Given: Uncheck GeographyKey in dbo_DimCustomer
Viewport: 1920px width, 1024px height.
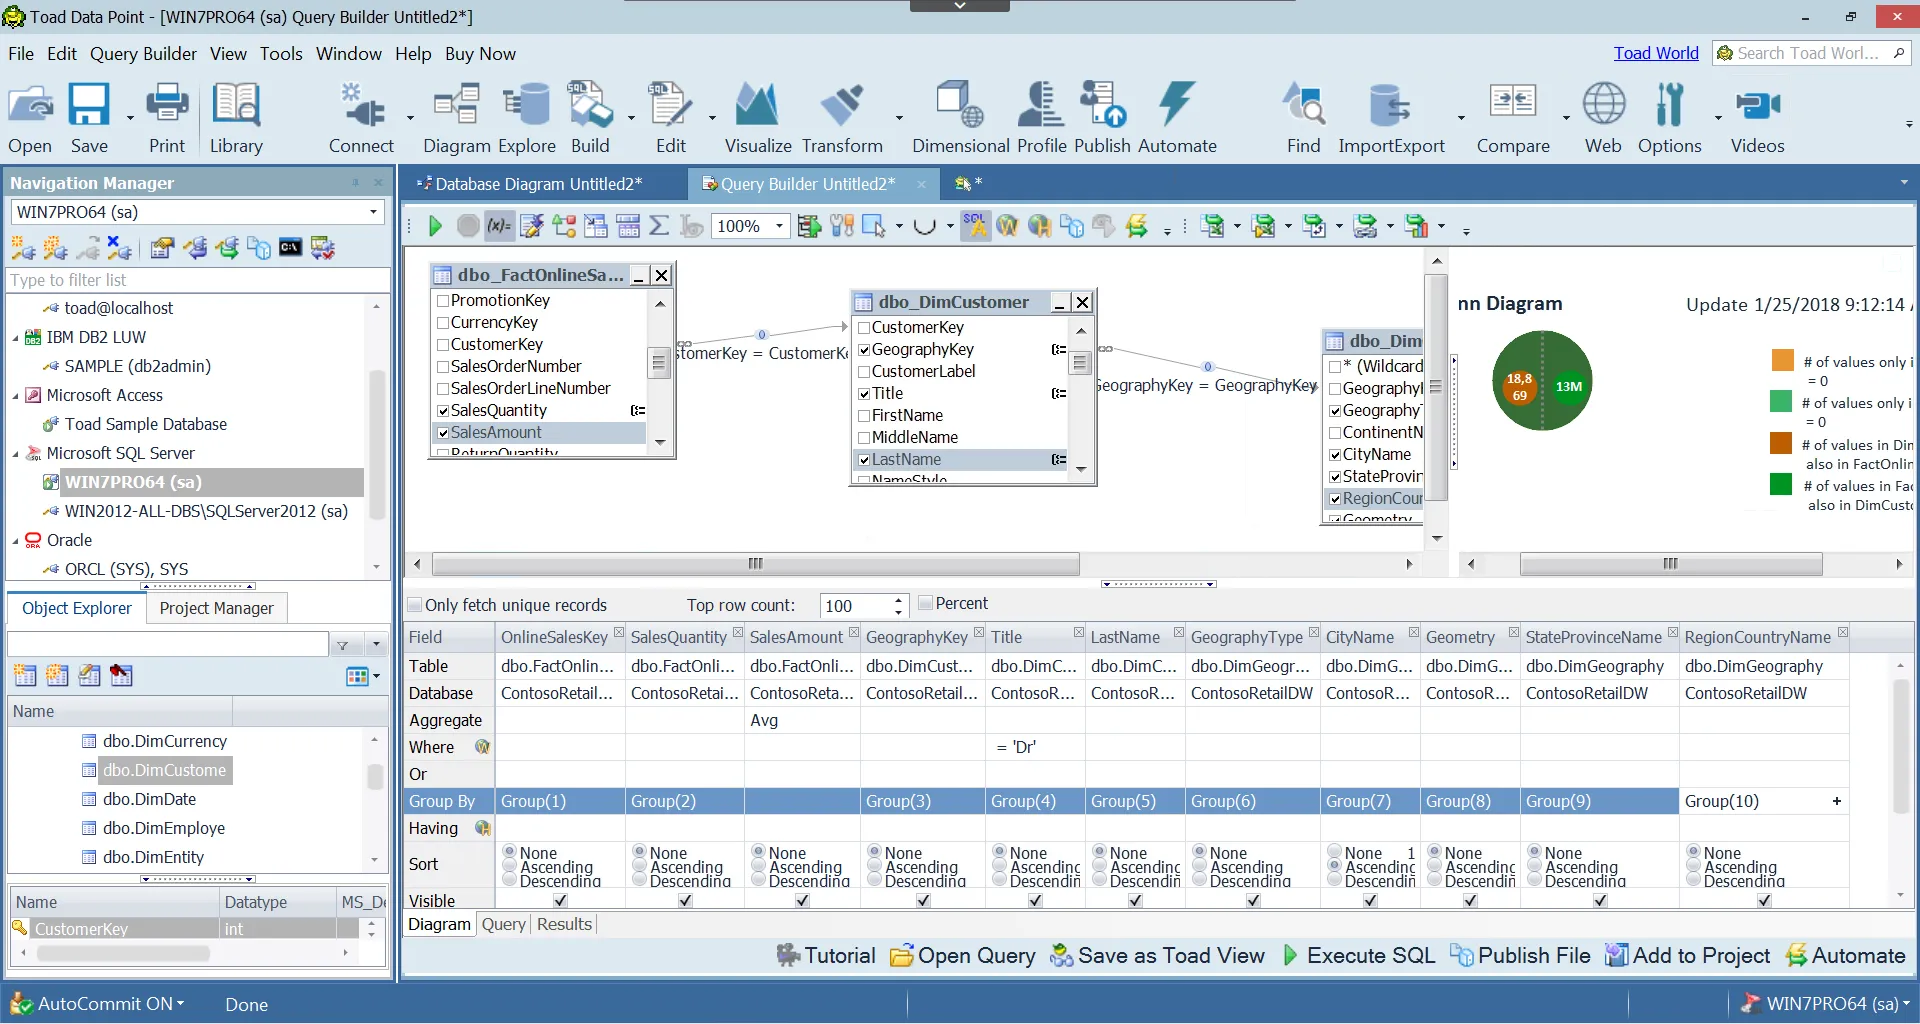Looking at the screenshot, I should click(x=864, y=350).
